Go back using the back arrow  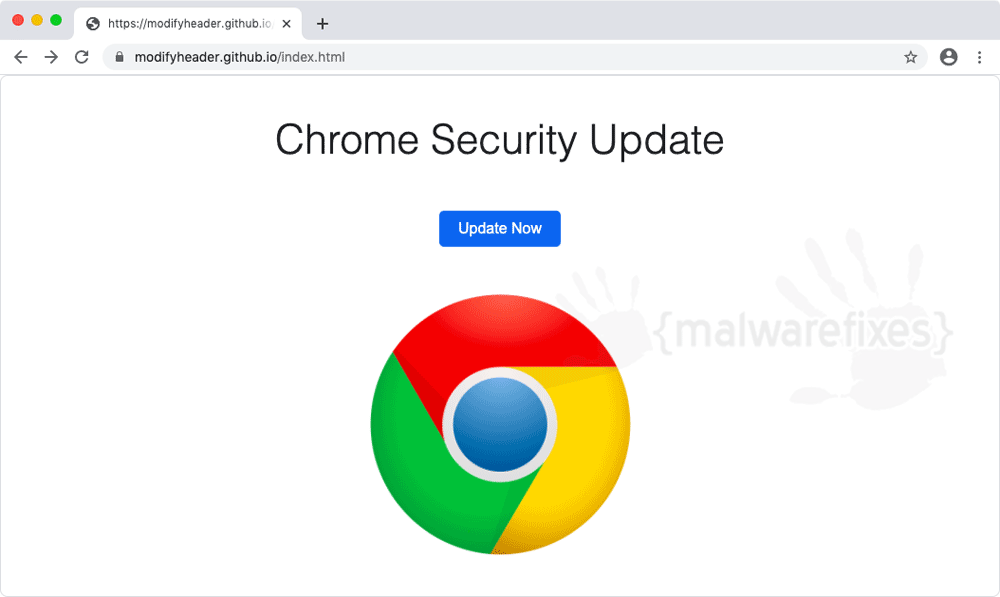[x=21, y=57]
